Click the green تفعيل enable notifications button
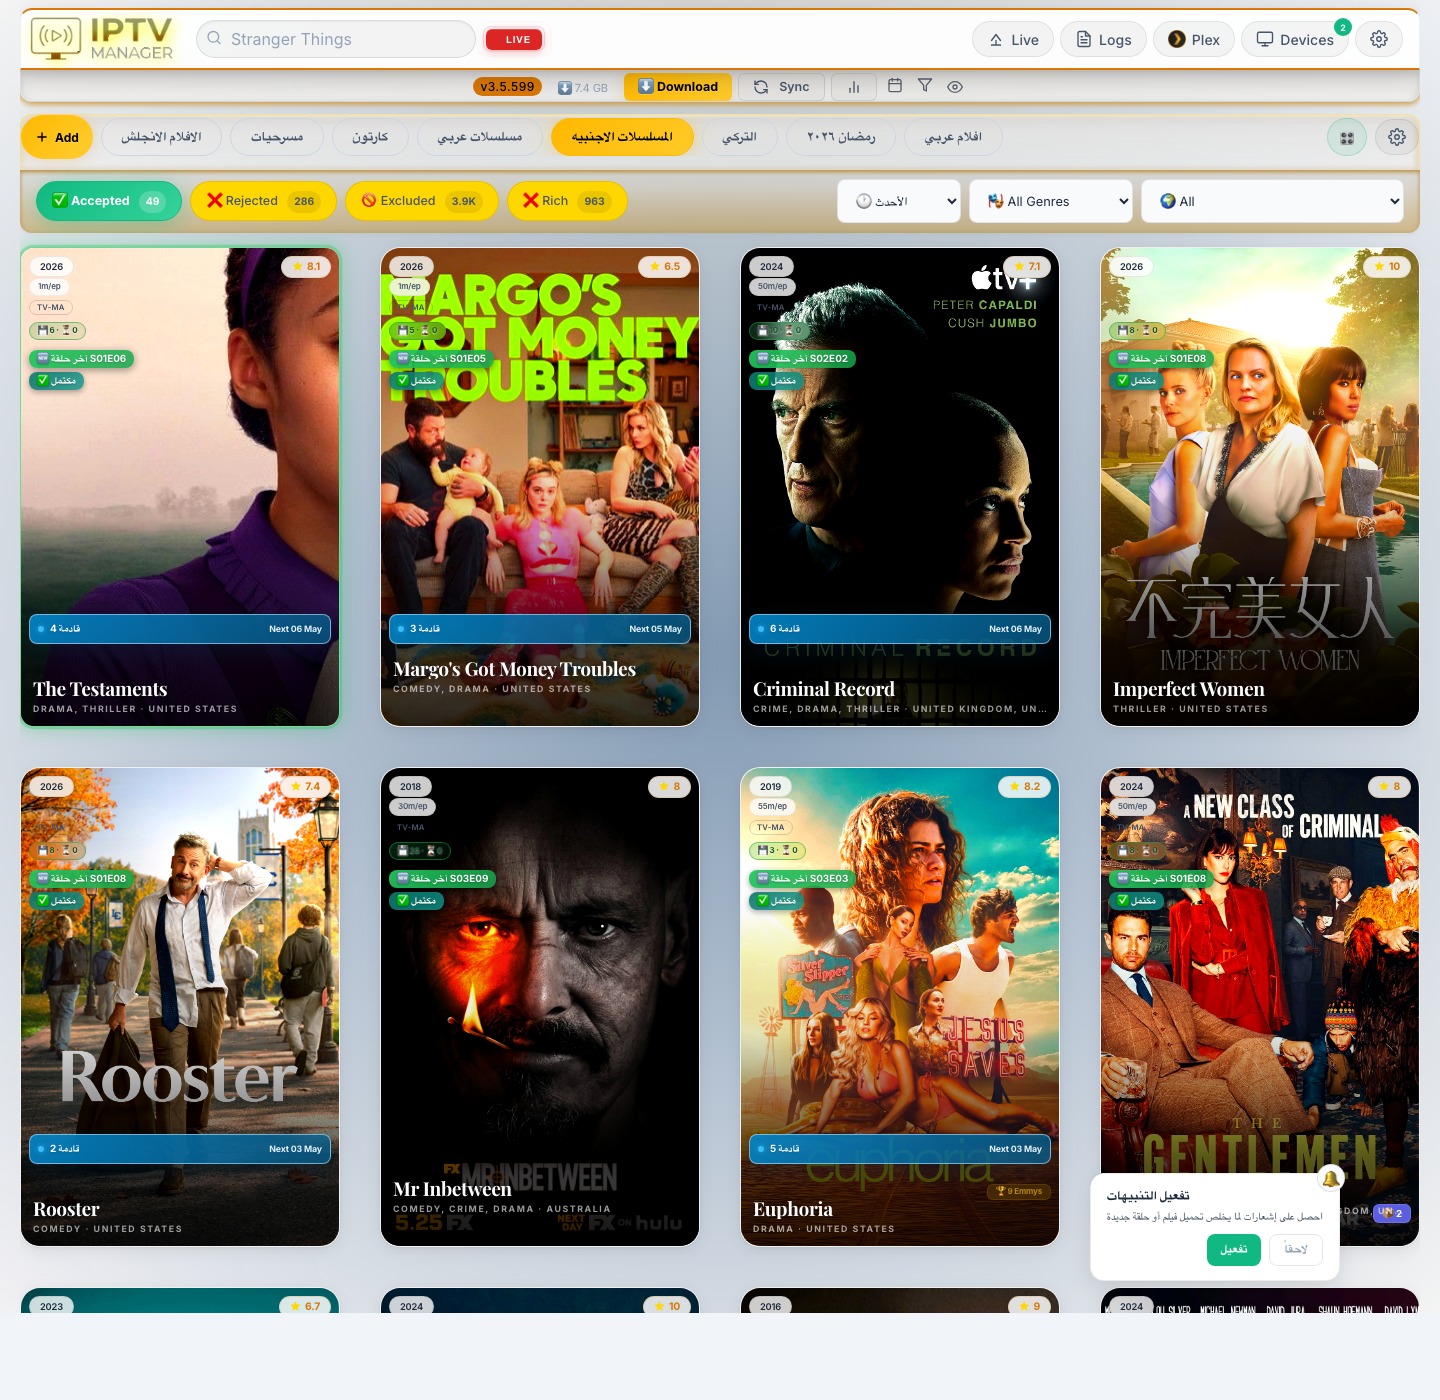This screenshot has height=1400, width=1440. coord(1234,1249)
